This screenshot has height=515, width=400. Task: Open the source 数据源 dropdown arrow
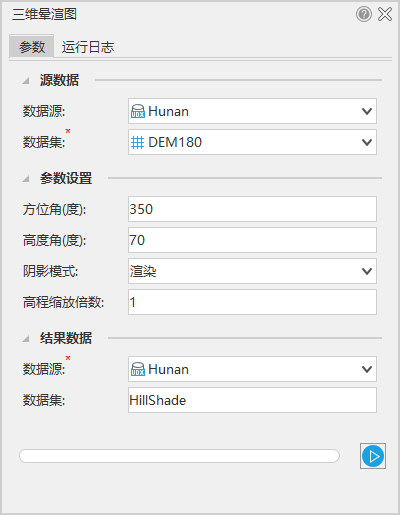pyautogui.click(x=367, y=111)
